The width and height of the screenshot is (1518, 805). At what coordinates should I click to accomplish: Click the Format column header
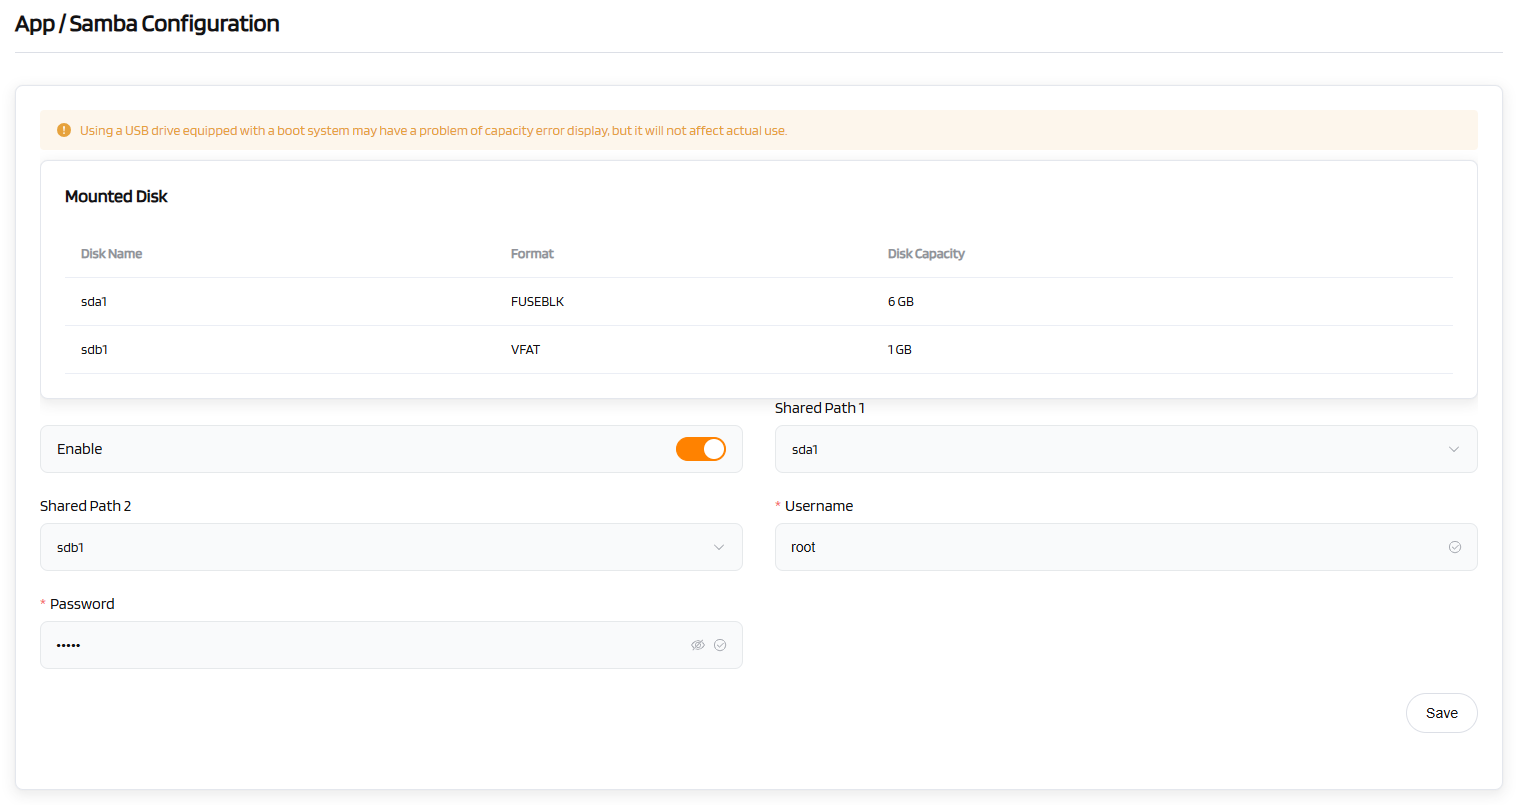tap(532, 254)
